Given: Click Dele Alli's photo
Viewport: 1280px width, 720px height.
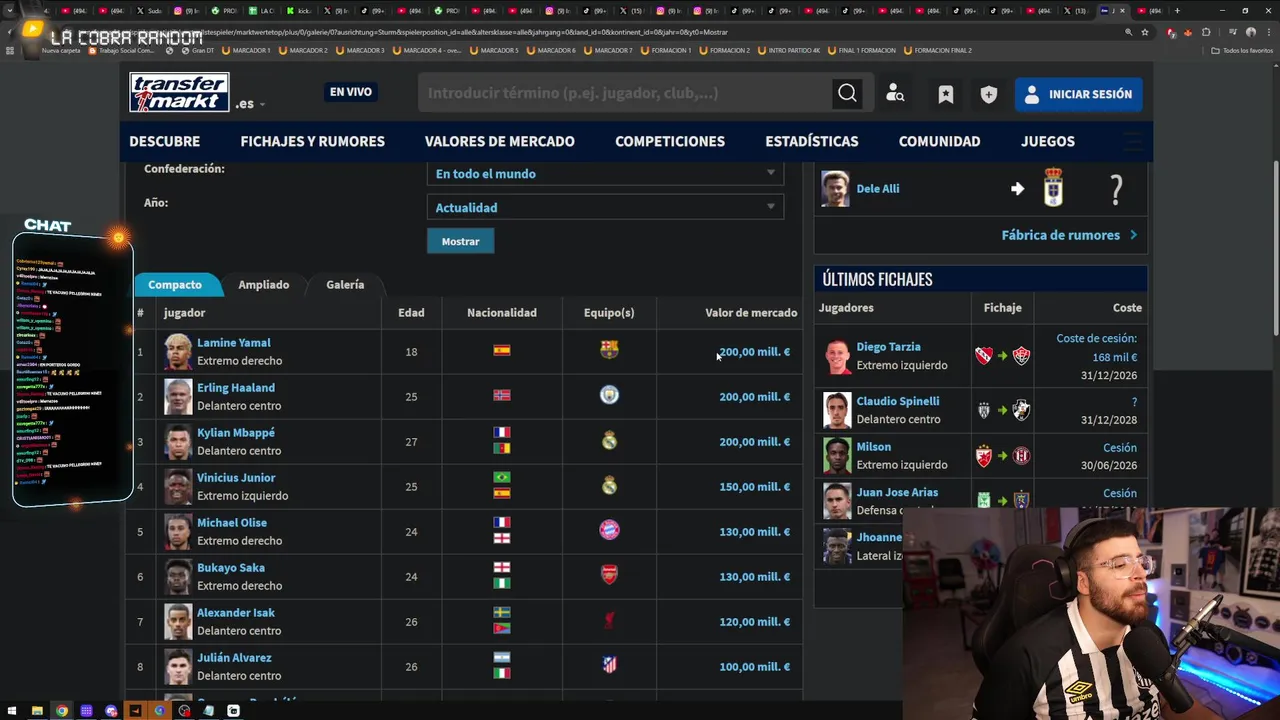Looking at the screenshot, I should point(835,189).
